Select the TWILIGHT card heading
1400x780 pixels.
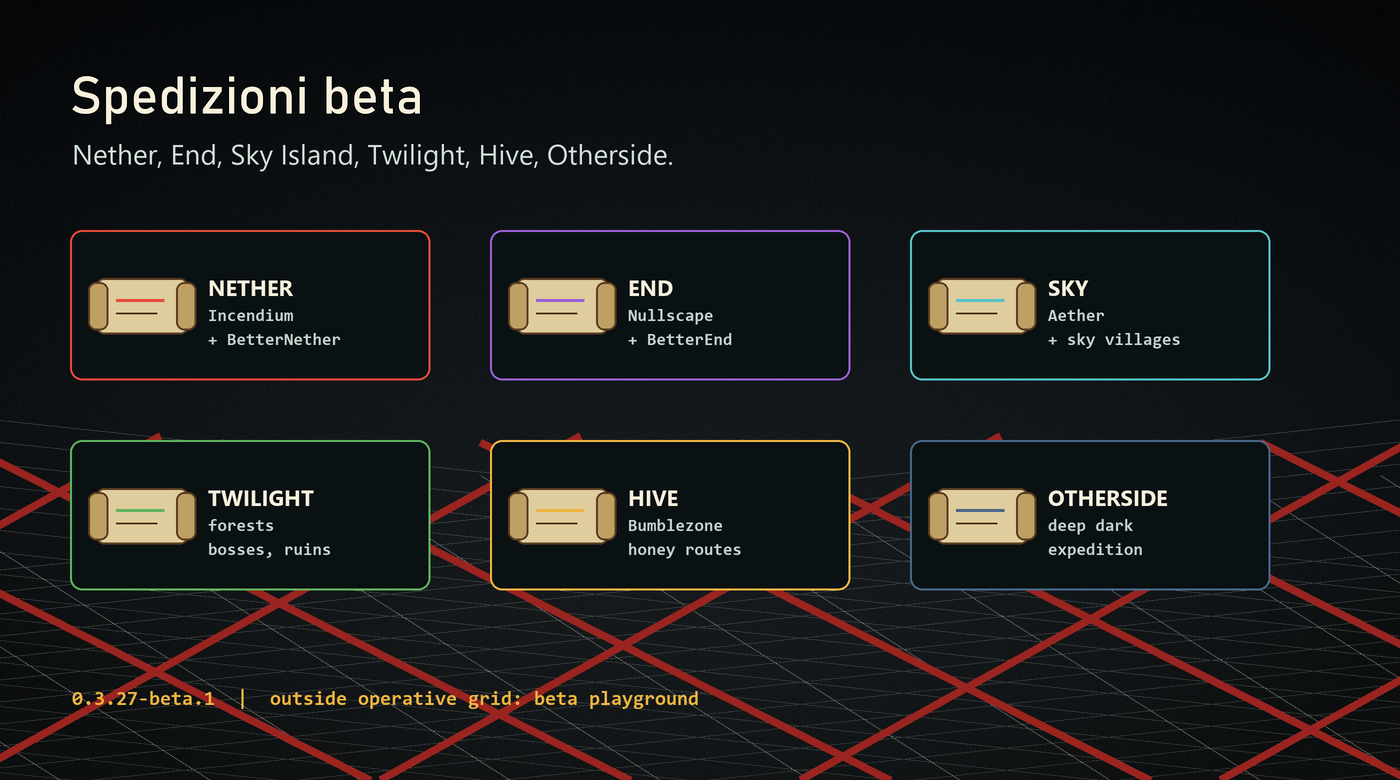point(261,499)
